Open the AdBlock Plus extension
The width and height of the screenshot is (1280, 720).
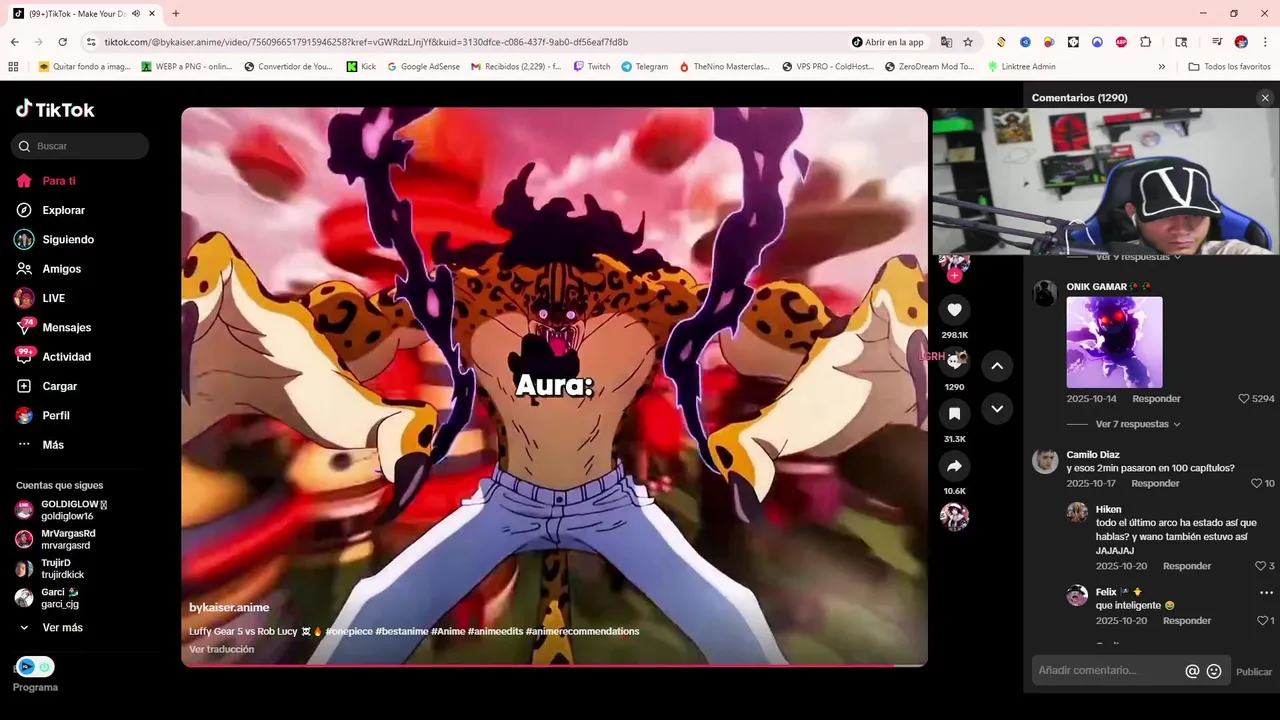[x=1121, y=42]
